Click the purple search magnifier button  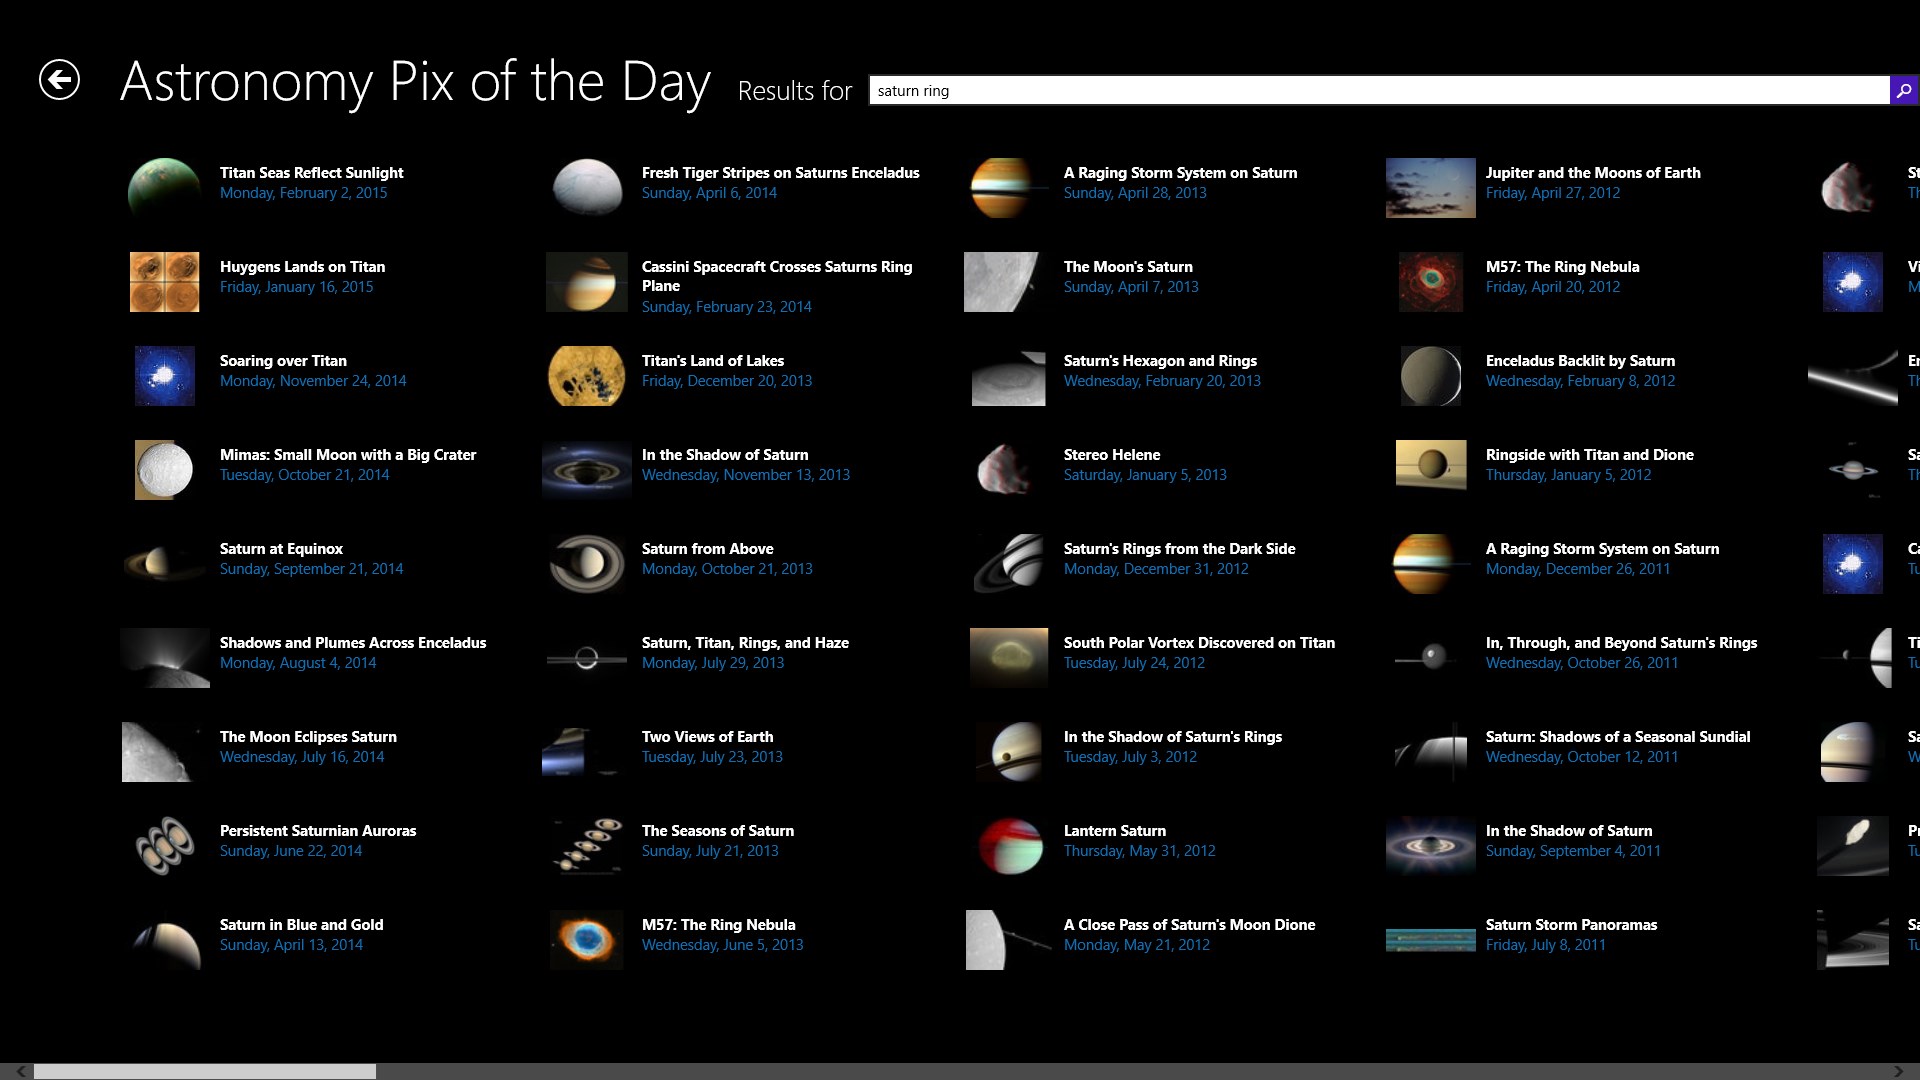1904,90
